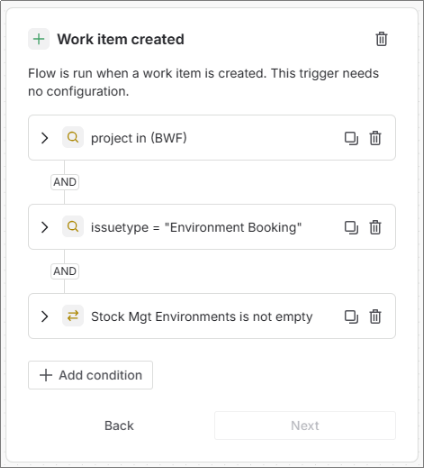Click the green plus trigger icon

point(39,39)
